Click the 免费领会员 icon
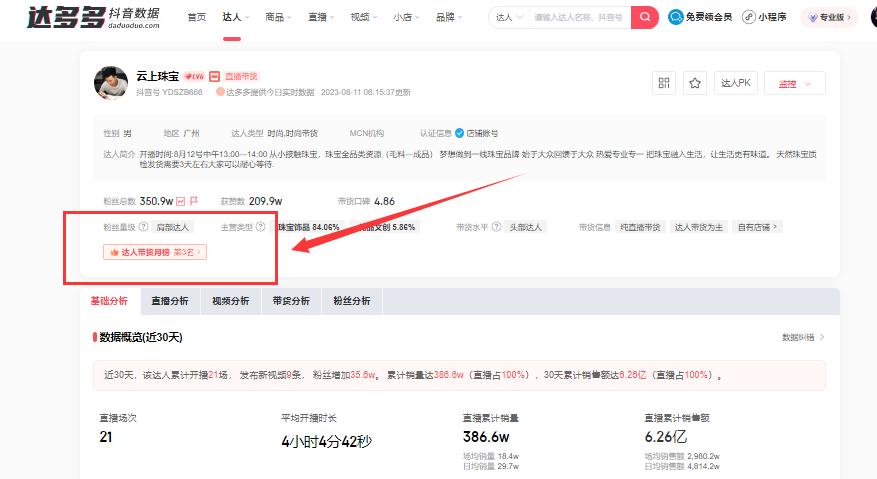 tap(676, 17)
